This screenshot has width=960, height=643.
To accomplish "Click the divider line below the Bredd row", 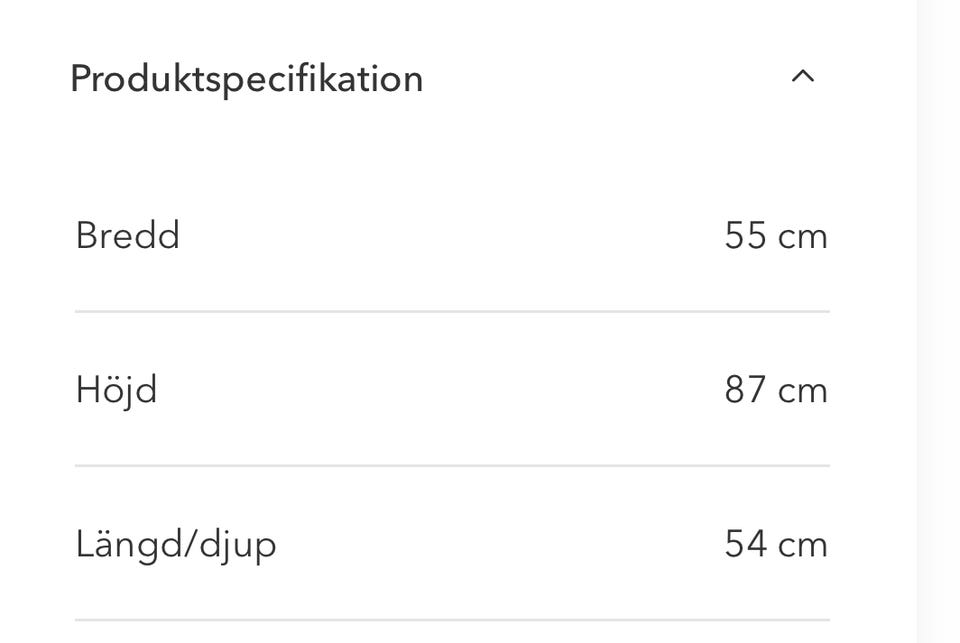I will pos(452,311).
